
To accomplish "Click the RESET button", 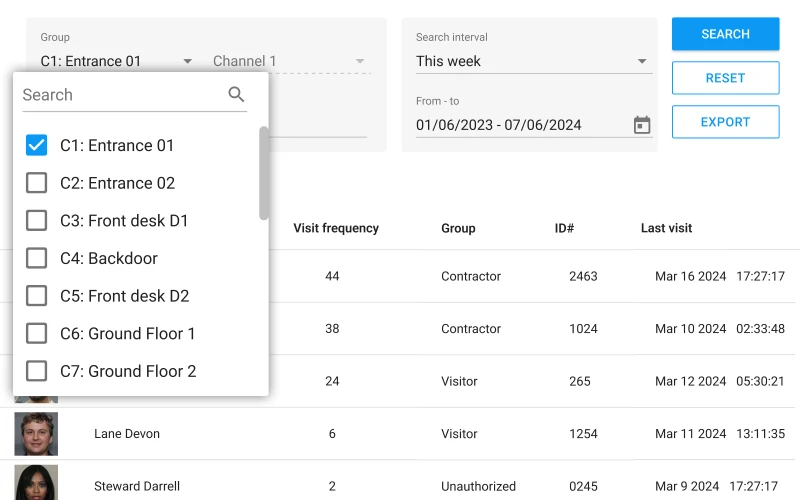I will 725,78.
